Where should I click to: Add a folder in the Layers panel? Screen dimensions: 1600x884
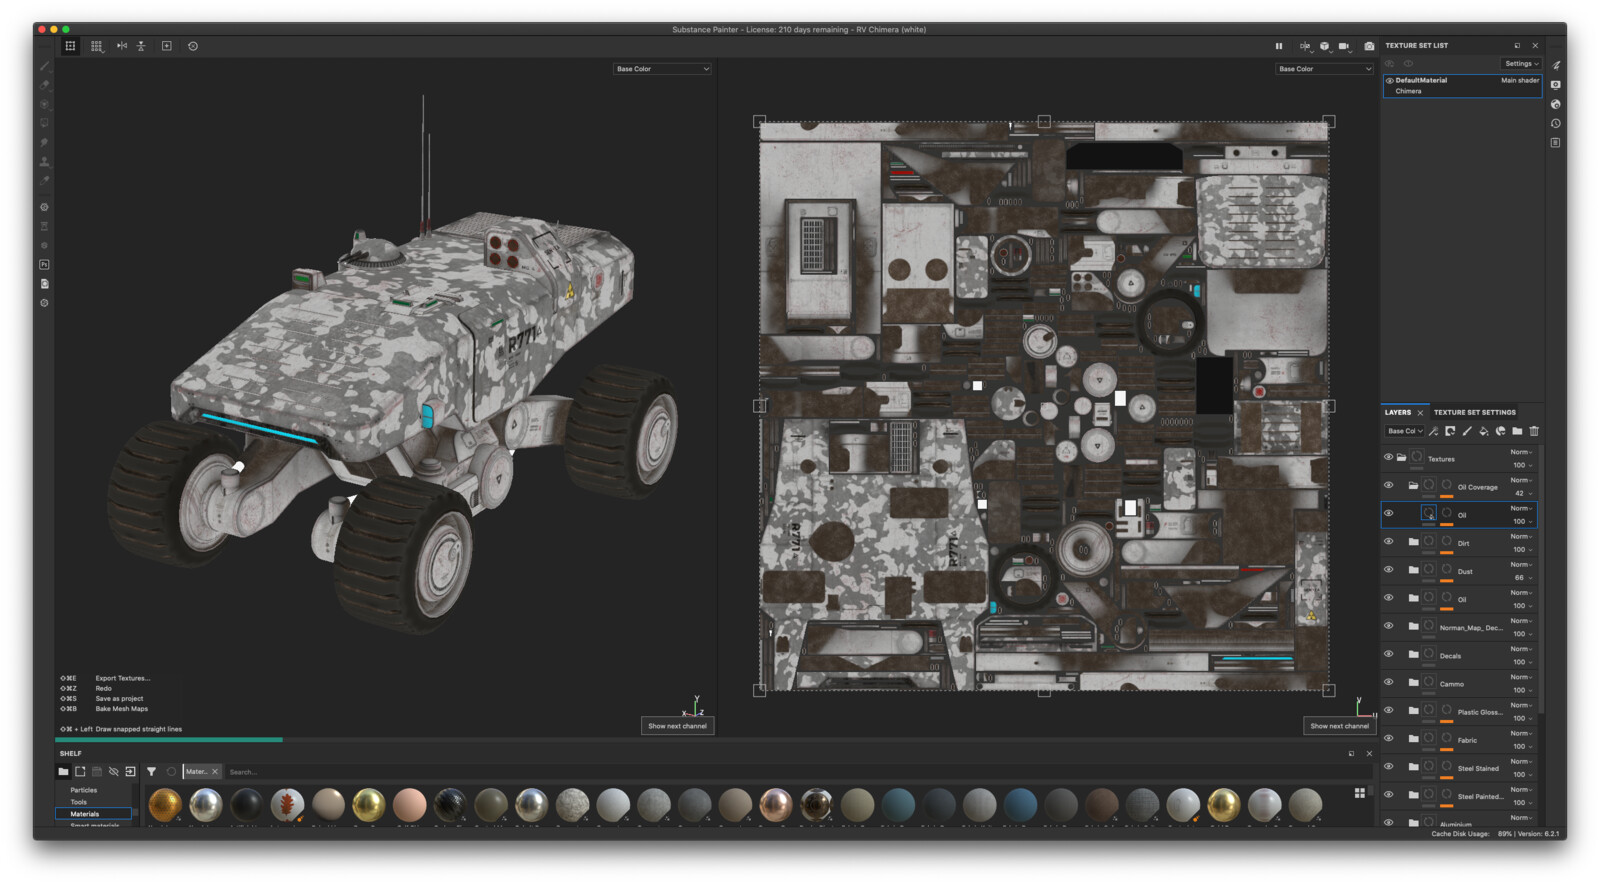1517,431
